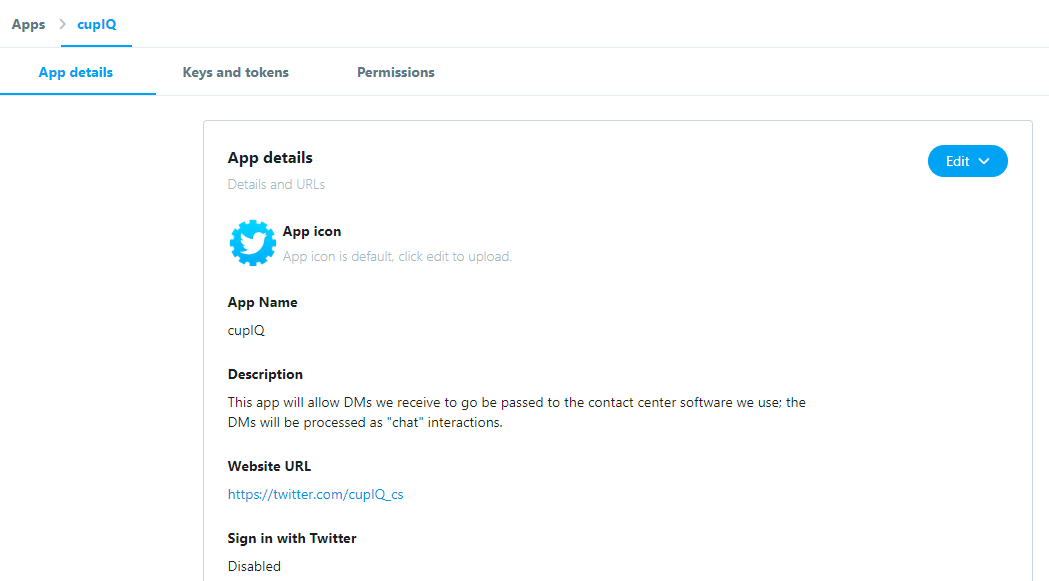Switch to the App details tab
Image resolution: width=1049 pixels, height=581 pixels.
(76, 72)
